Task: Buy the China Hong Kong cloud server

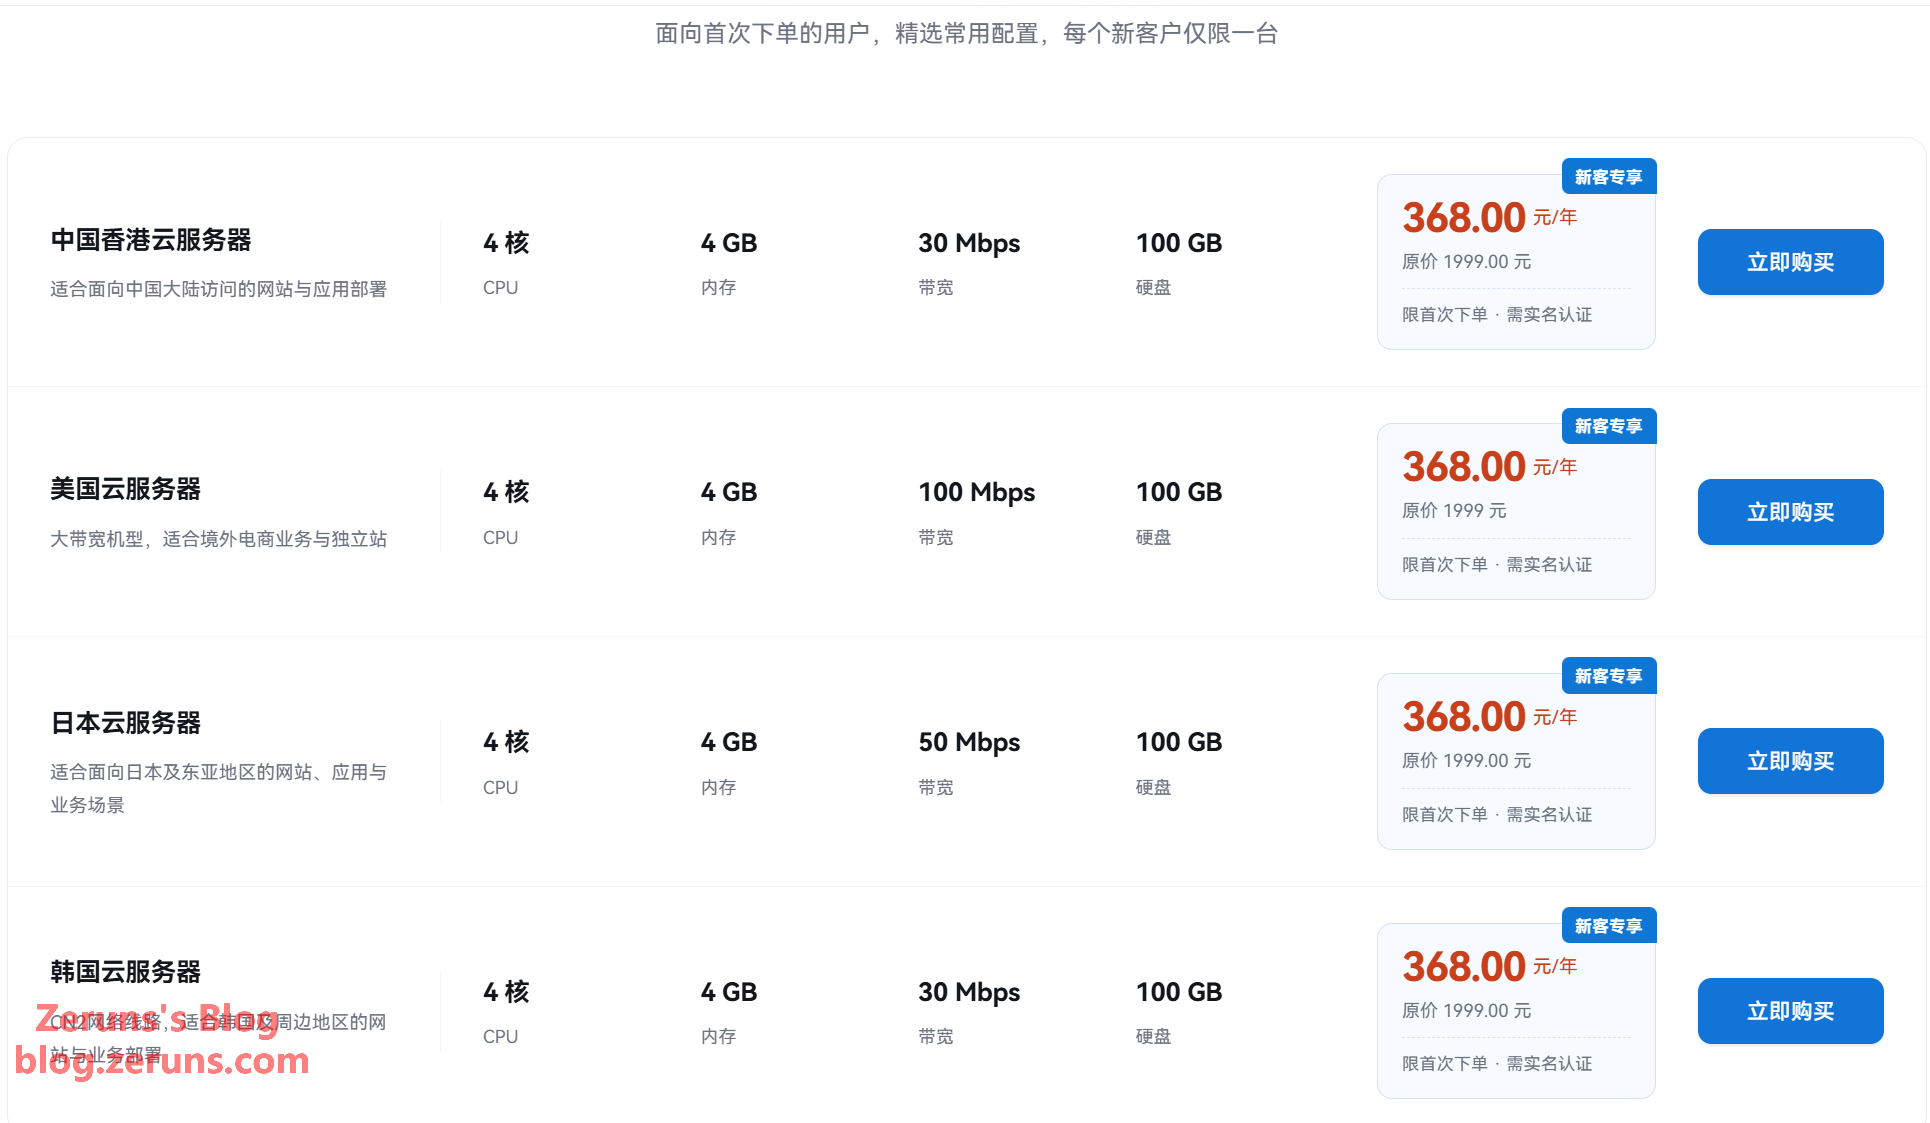Action: pos(1790,262)
